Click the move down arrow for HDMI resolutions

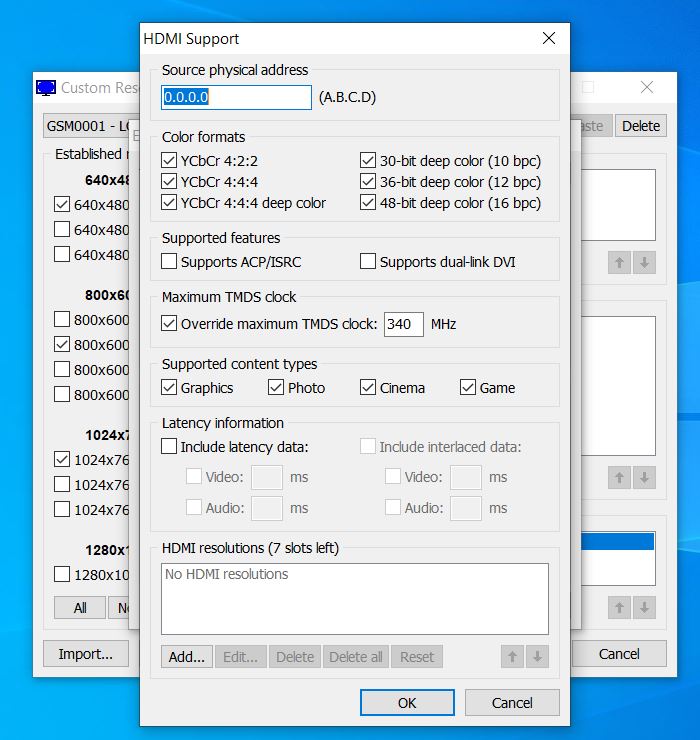(x=538, y=657)
